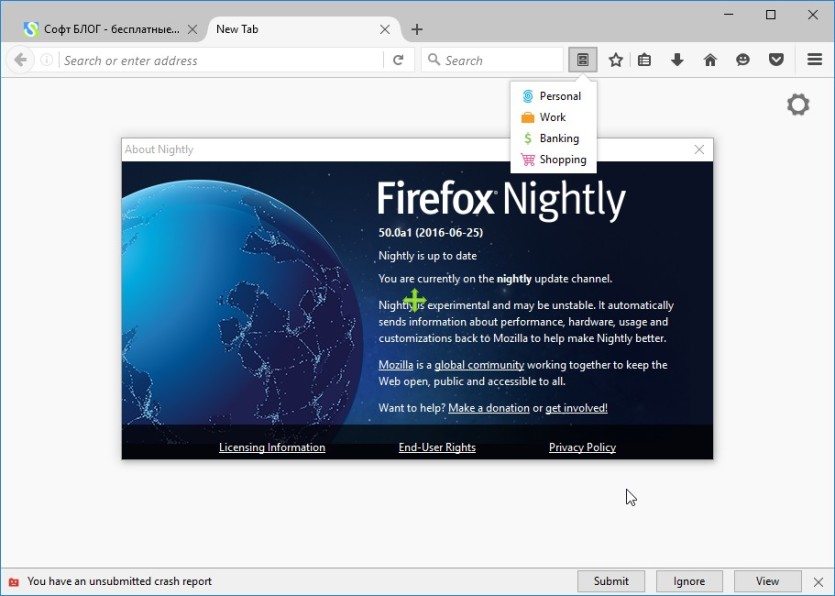This screenshot has width=835, height=596.
Task: Open a new tab with plus button
Action: [x=417, y=29]
